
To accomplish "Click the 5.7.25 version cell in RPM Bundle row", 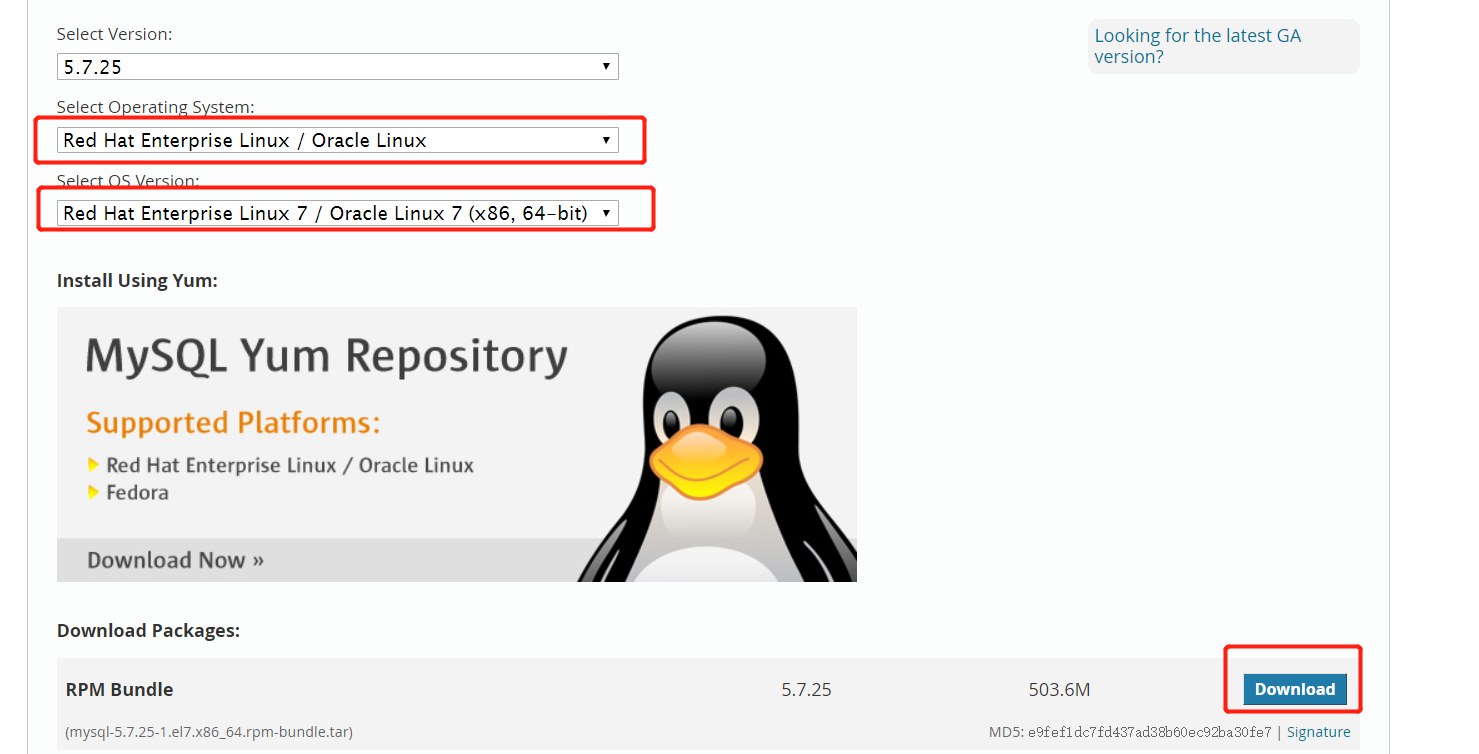I will (806, 689).
